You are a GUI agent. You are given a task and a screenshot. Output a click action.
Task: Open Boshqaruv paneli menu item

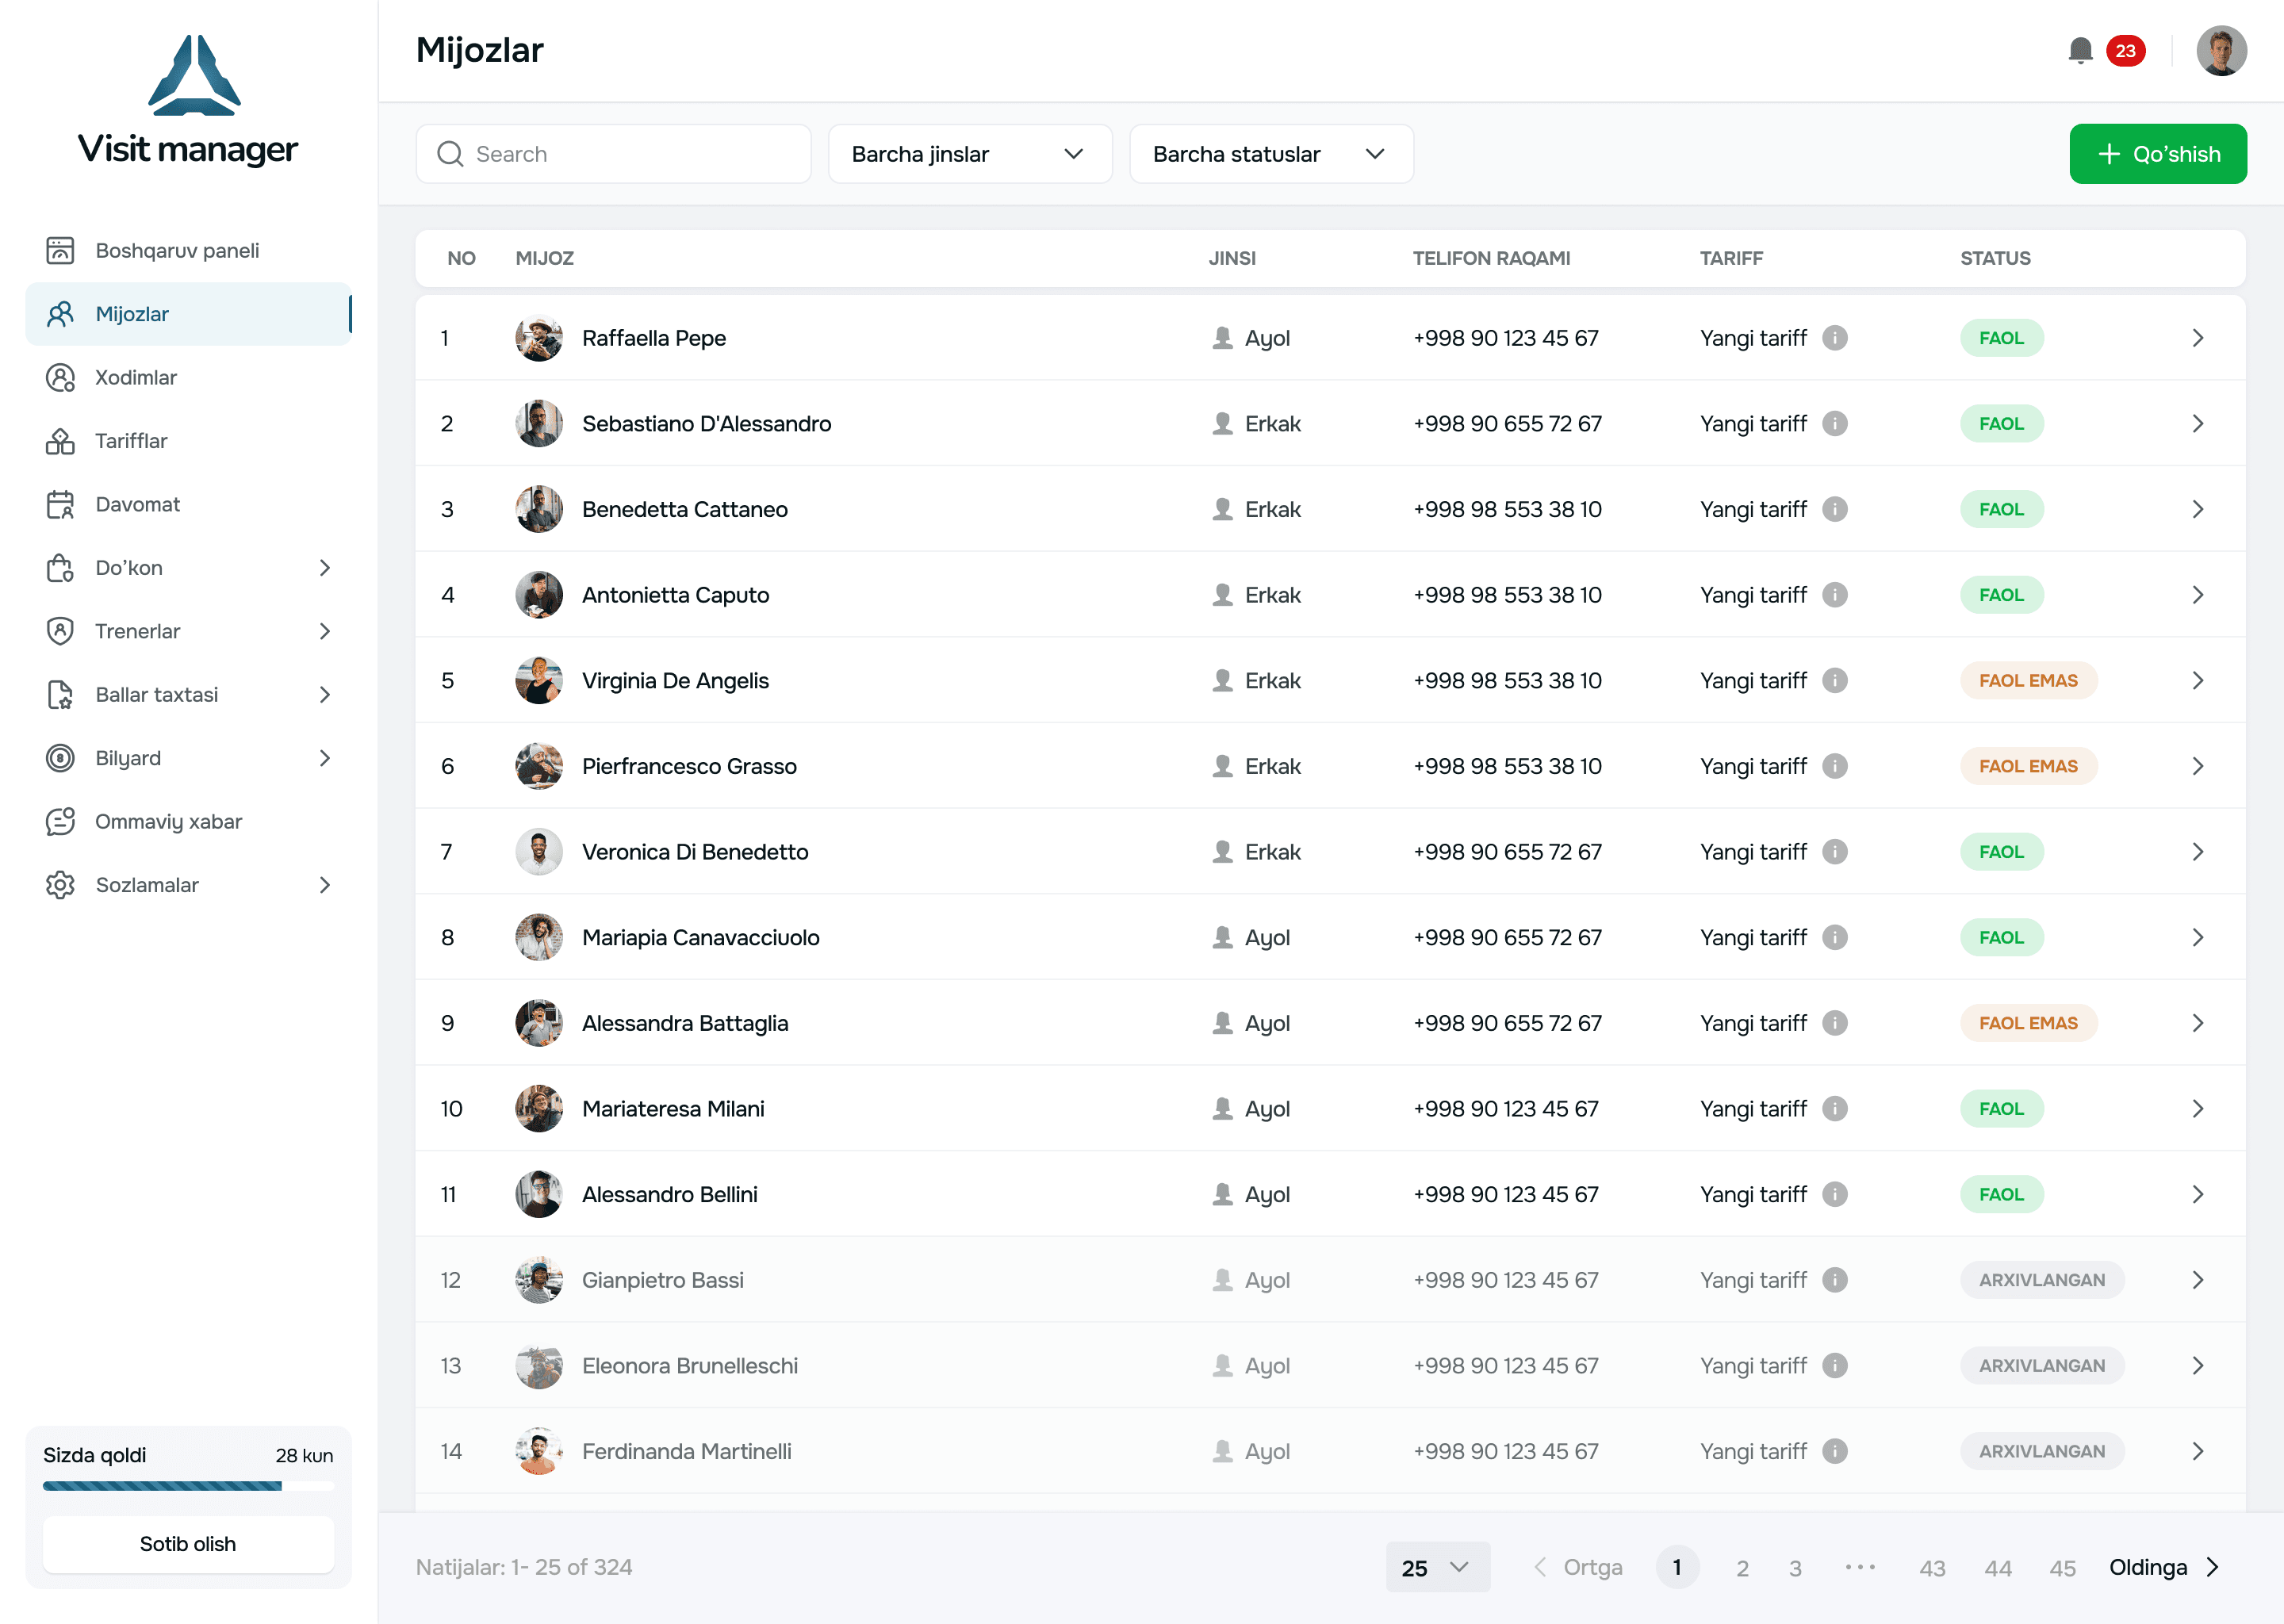[188, 250]
